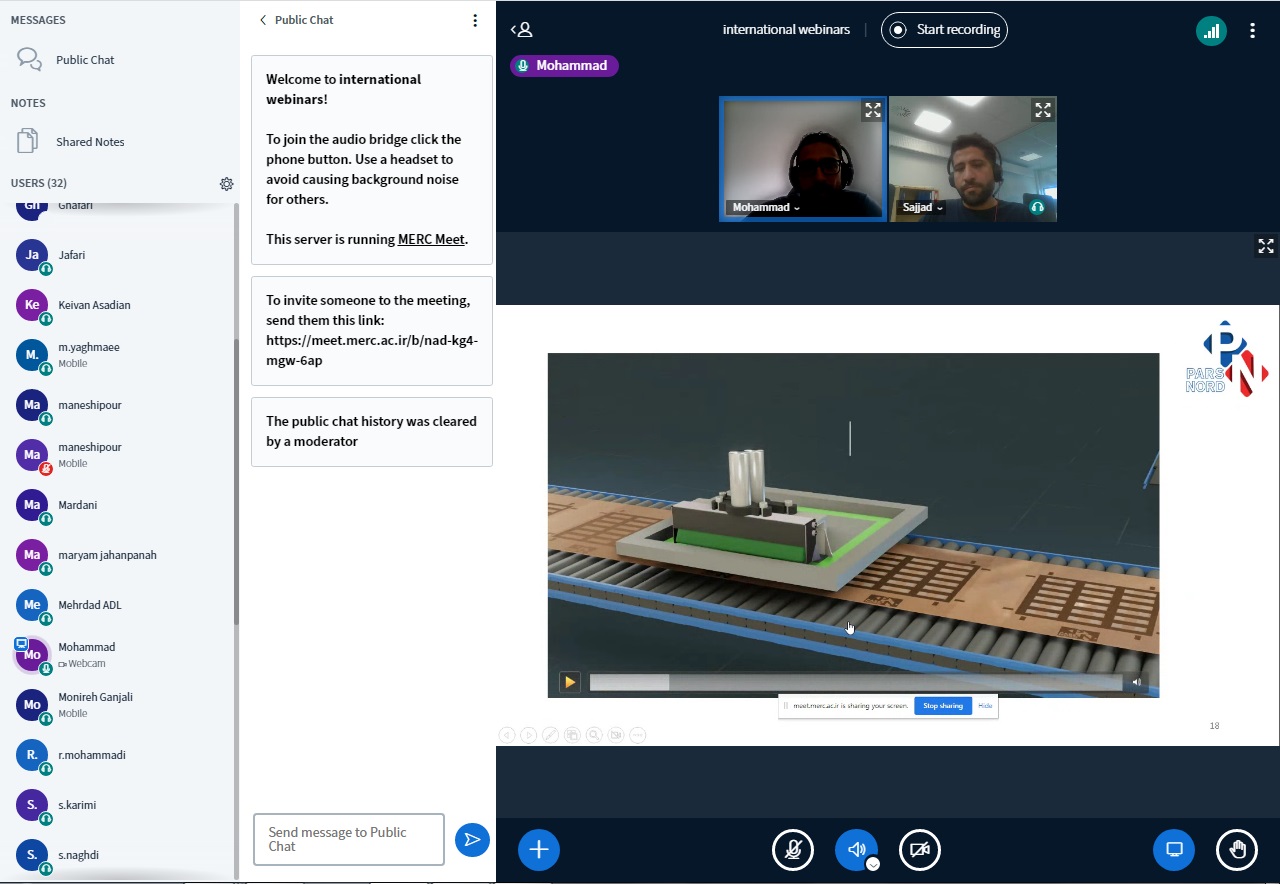Viewport: 1280px width, 884px height.
Task: Click the video progress bar in the presentation
Action: coord(855,682)
